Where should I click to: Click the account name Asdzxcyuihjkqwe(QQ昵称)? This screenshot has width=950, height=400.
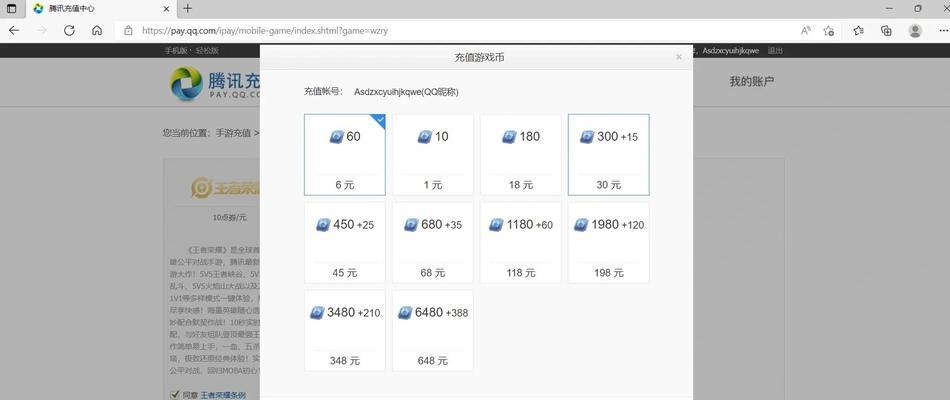click(x=406, y=92)
